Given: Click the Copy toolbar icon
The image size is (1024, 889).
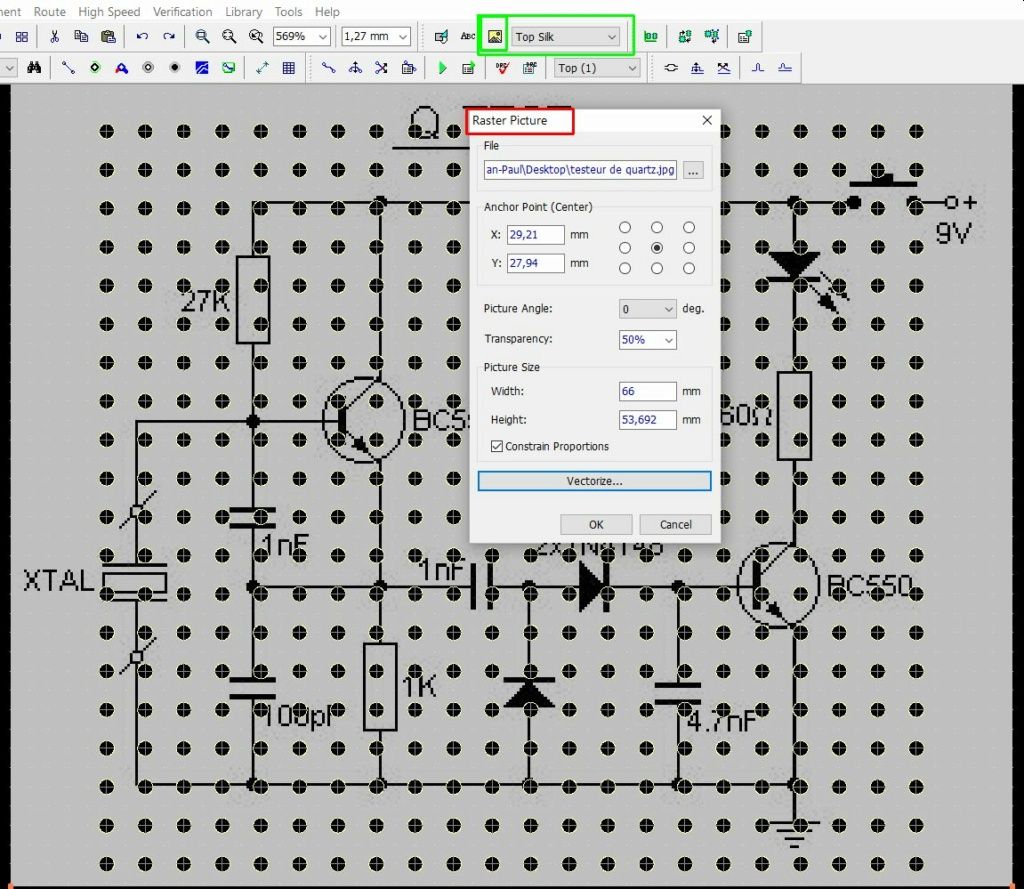Looking at the screenshot, I should (81, 37).
